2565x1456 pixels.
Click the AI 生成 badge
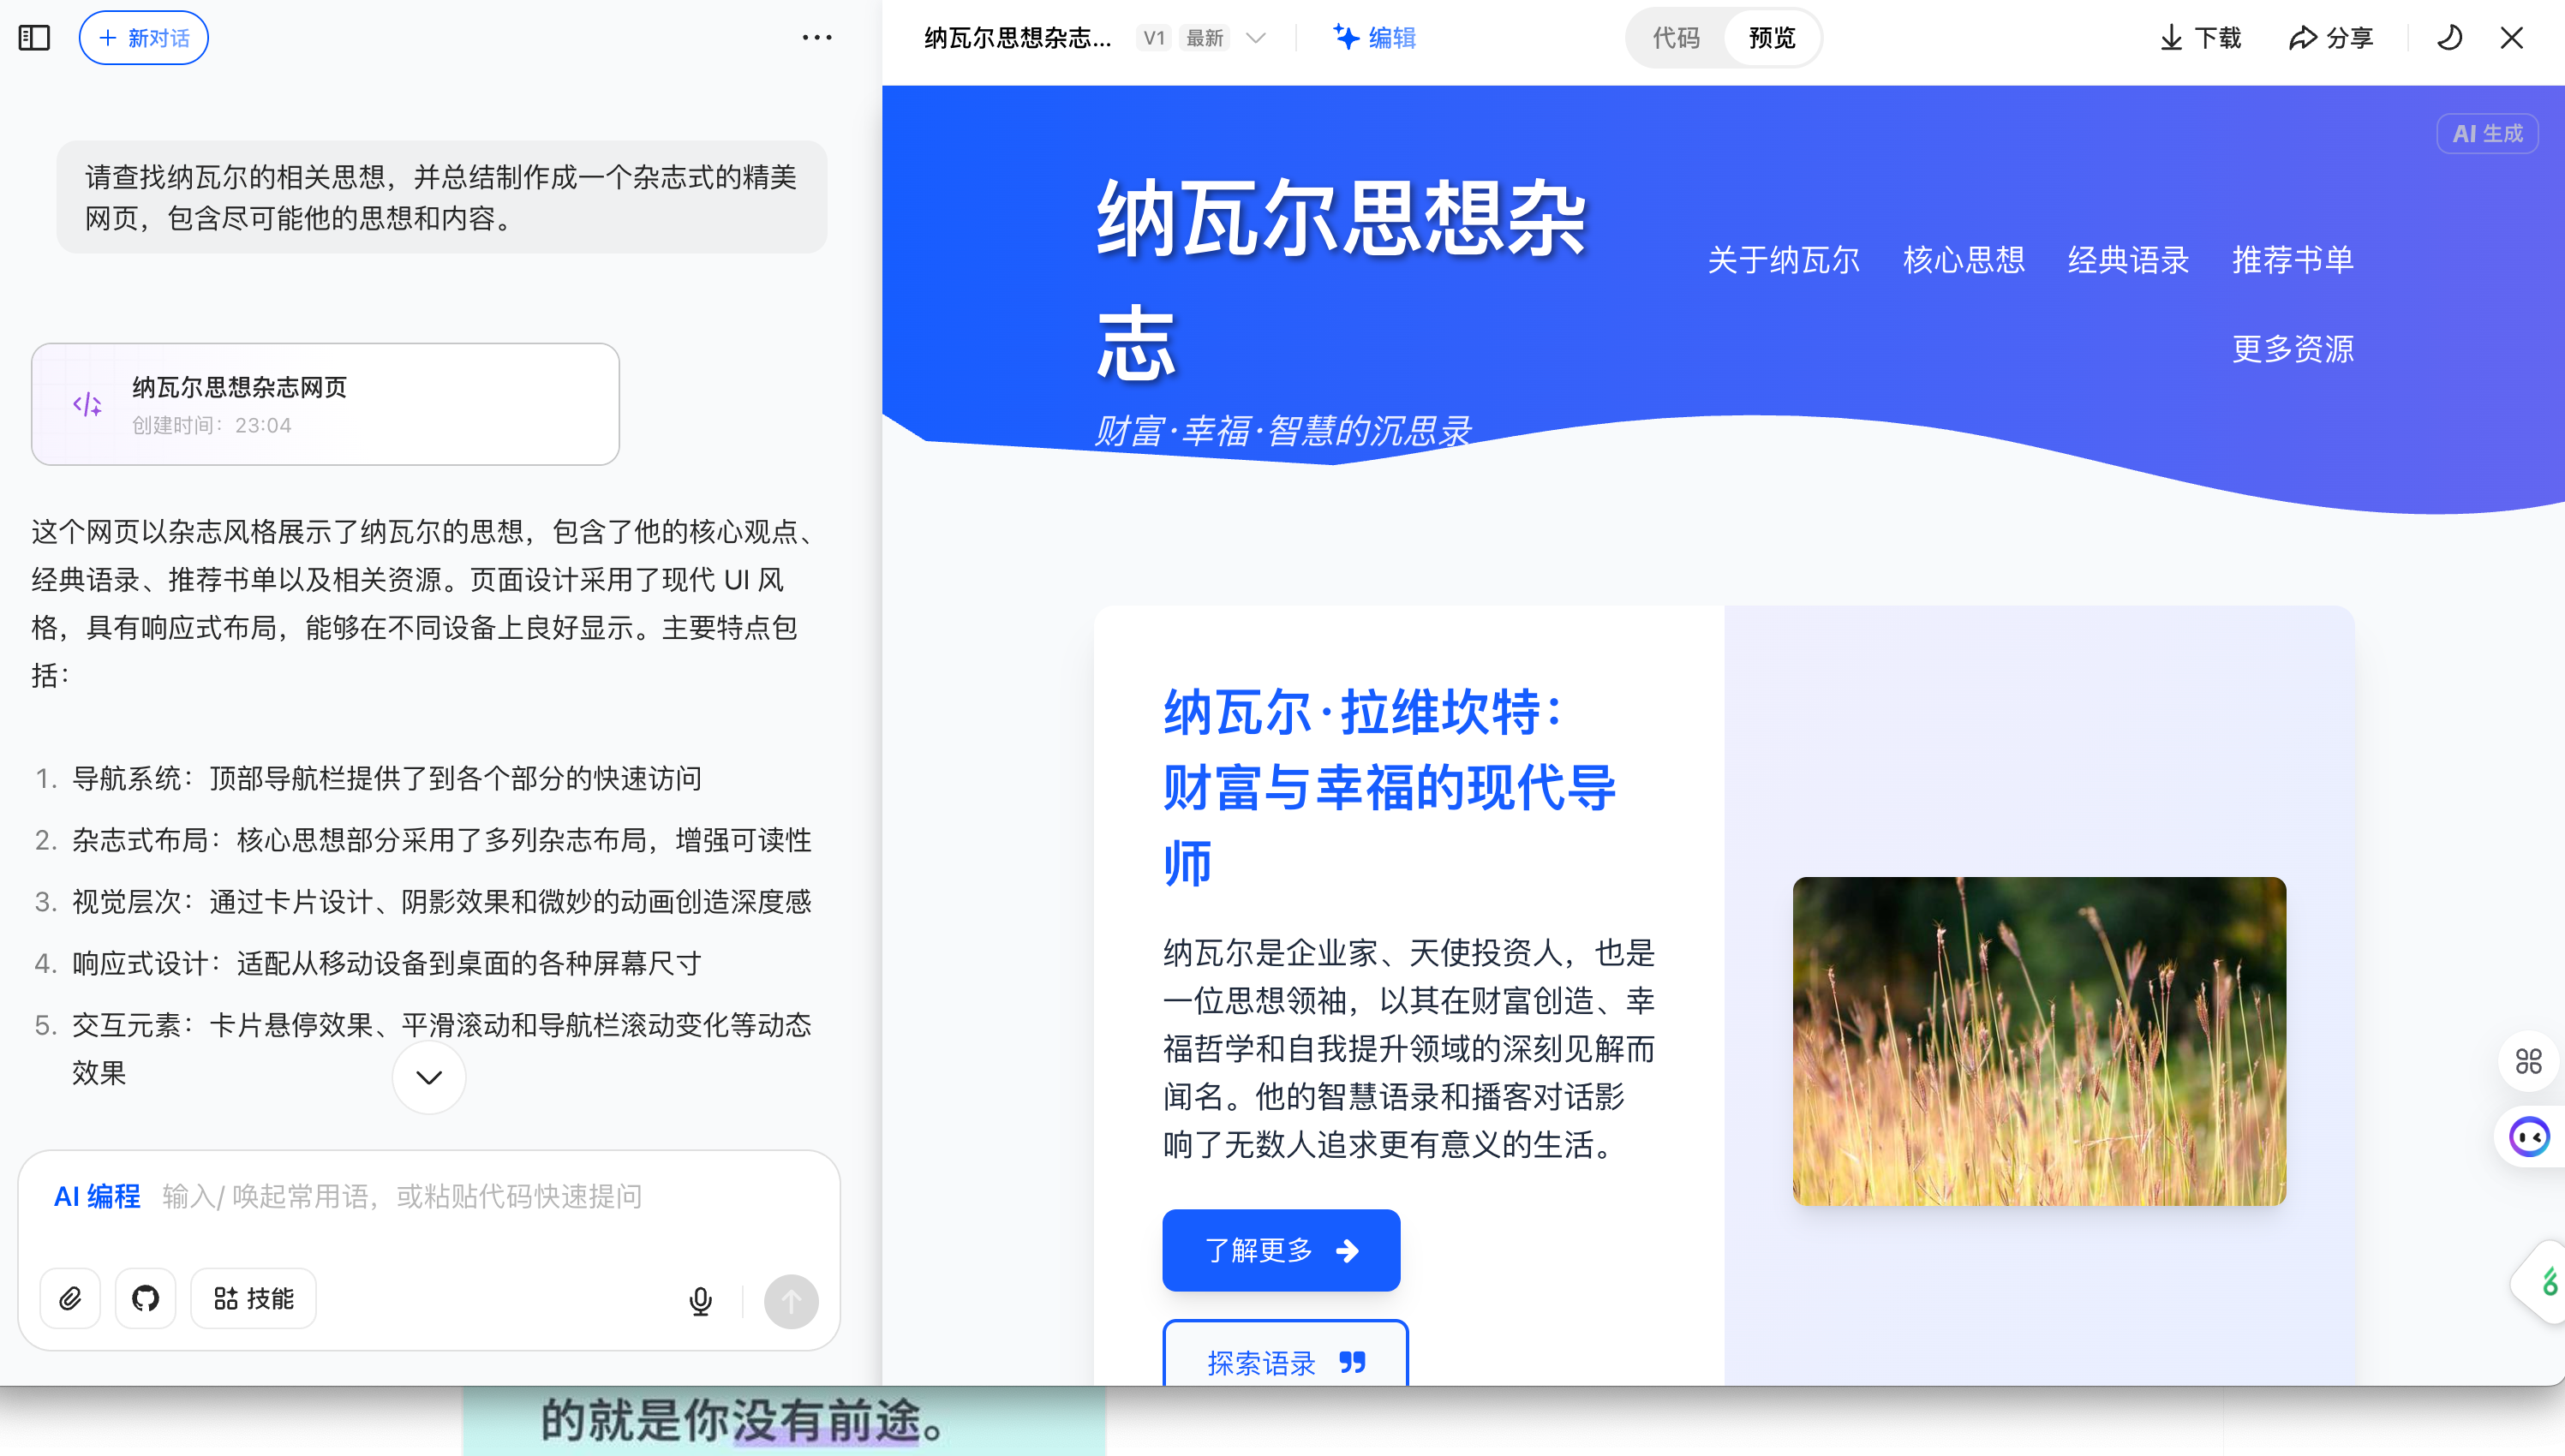coord(2487,133)
